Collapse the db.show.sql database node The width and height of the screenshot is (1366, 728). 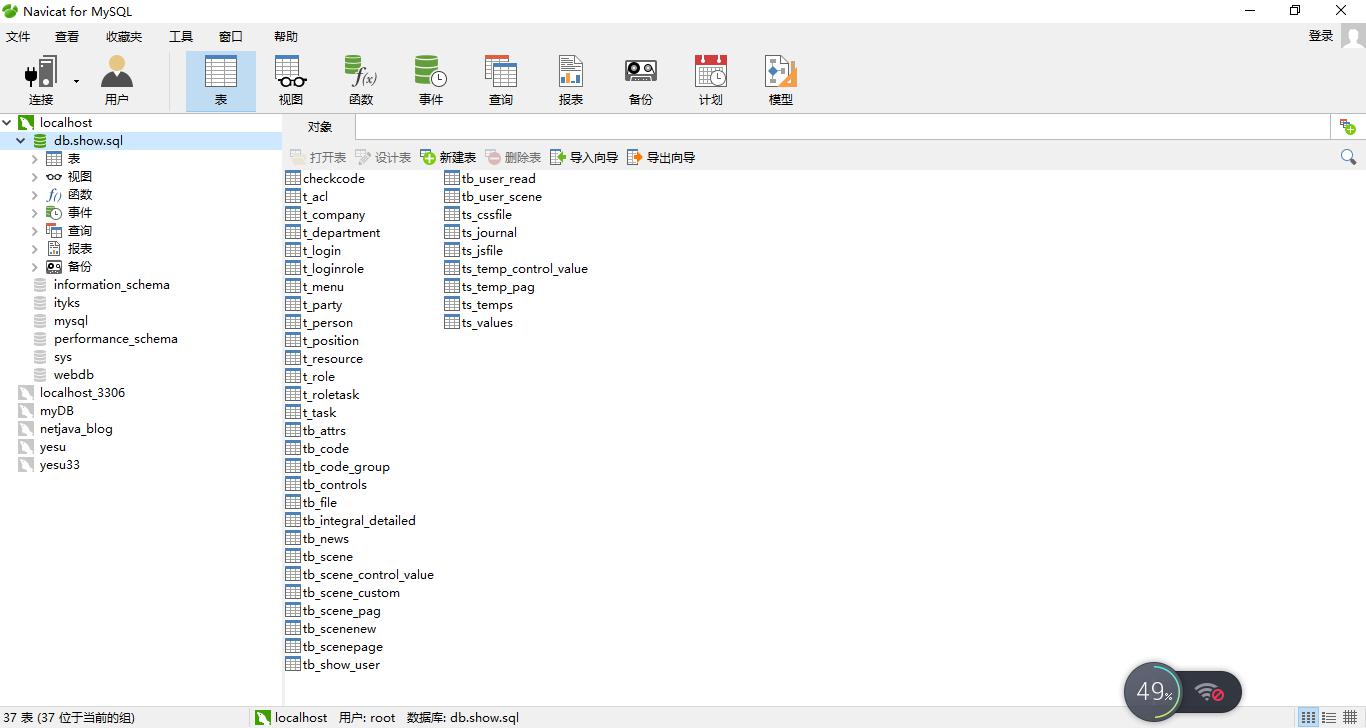click(x=21, y=141)
